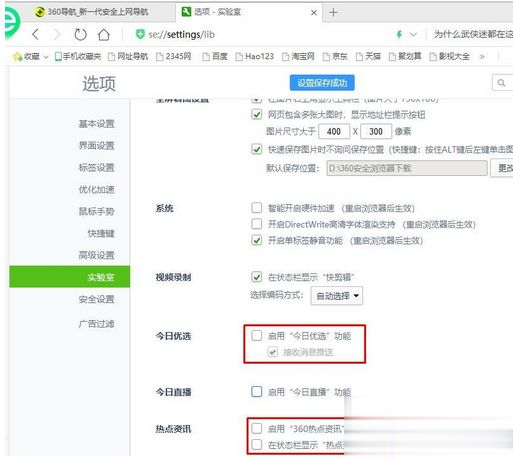The image size is (513, 459).
Task: Open 百度 bookmark
Action: click(215, 57)
